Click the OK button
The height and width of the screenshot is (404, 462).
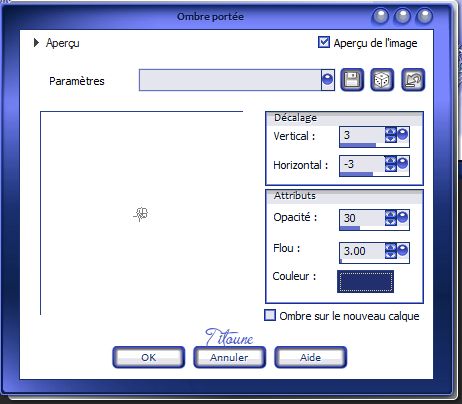pos(149,357)
